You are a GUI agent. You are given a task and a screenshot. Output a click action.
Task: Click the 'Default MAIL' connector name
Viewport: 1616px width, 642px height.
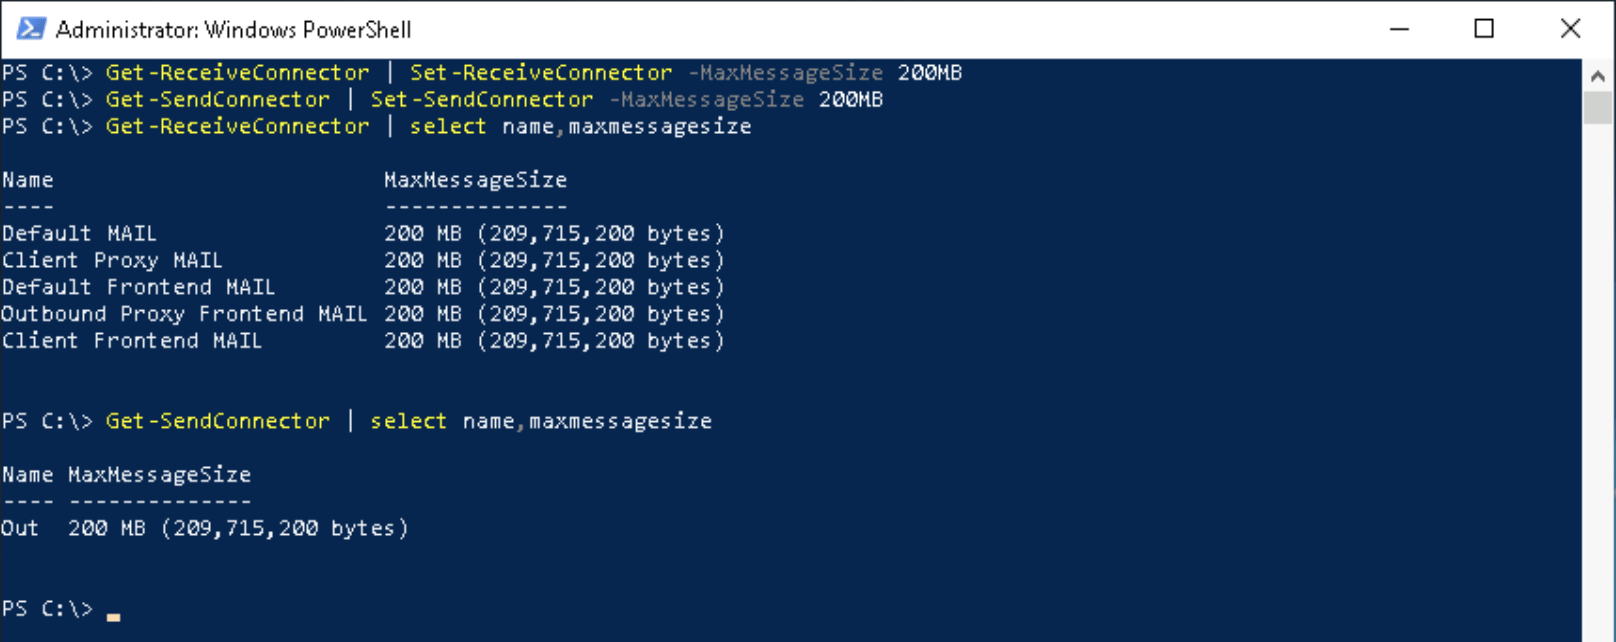tap(79, 234)
